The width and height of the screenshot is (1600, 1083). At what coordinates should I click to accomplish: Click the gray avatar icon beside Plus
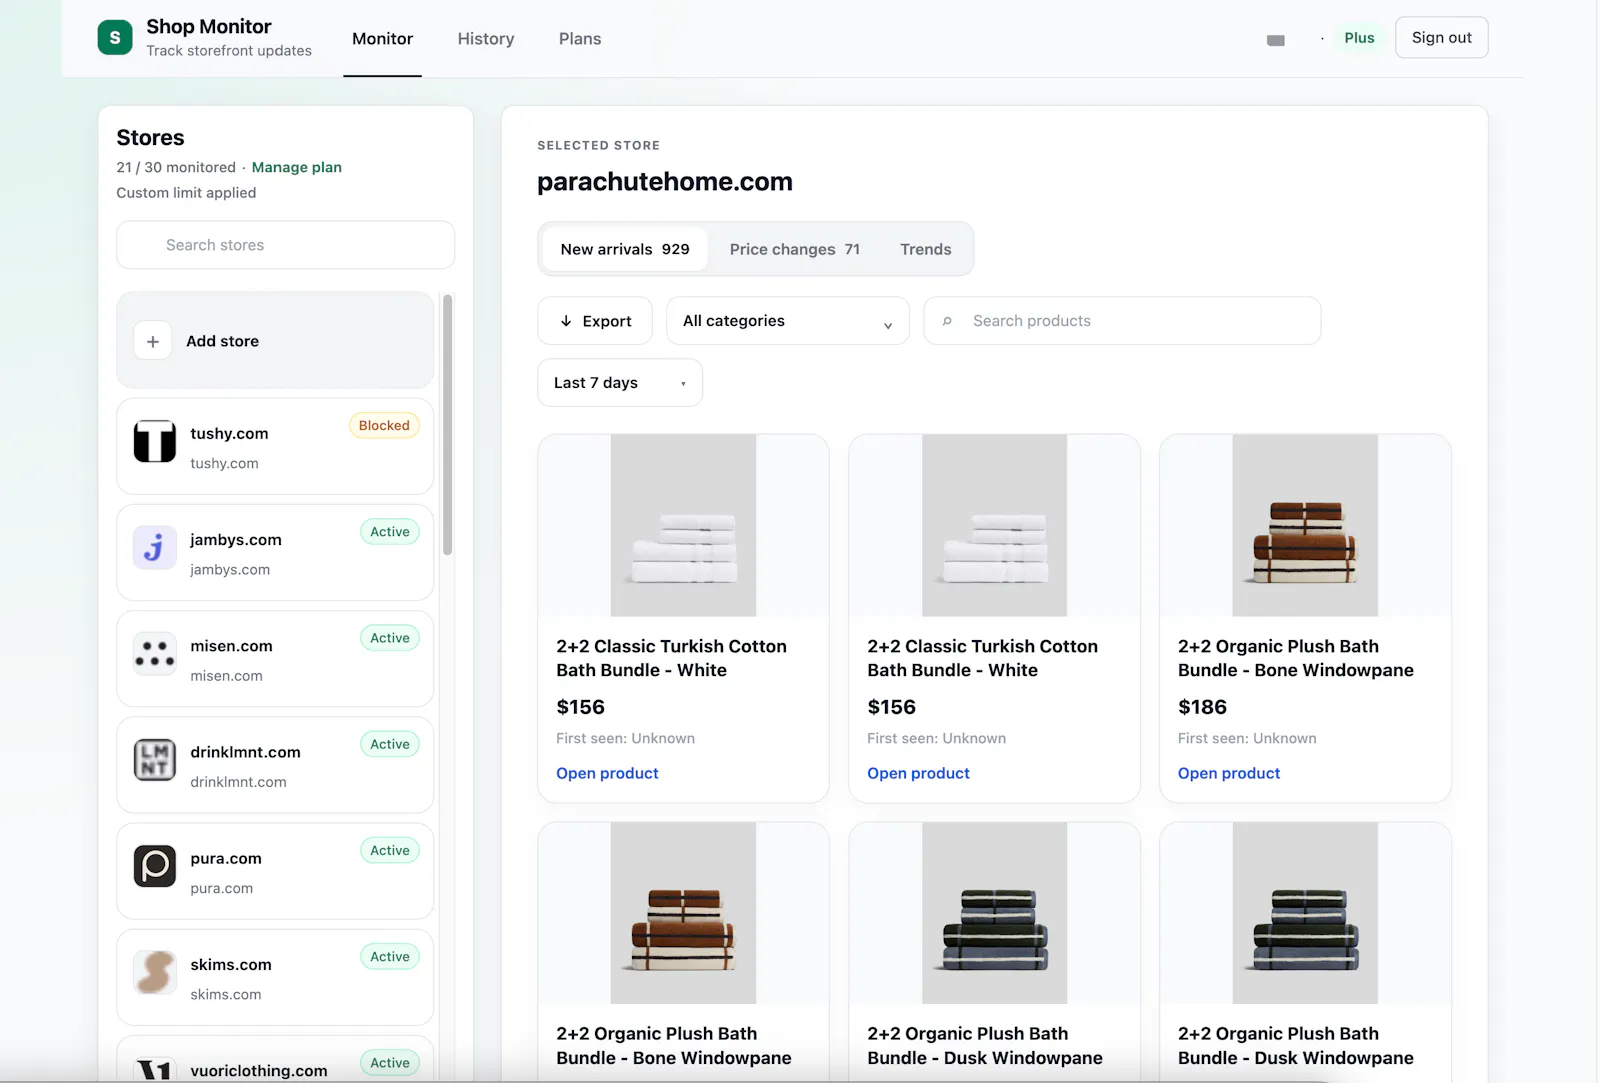click(x=1276, y=40)
